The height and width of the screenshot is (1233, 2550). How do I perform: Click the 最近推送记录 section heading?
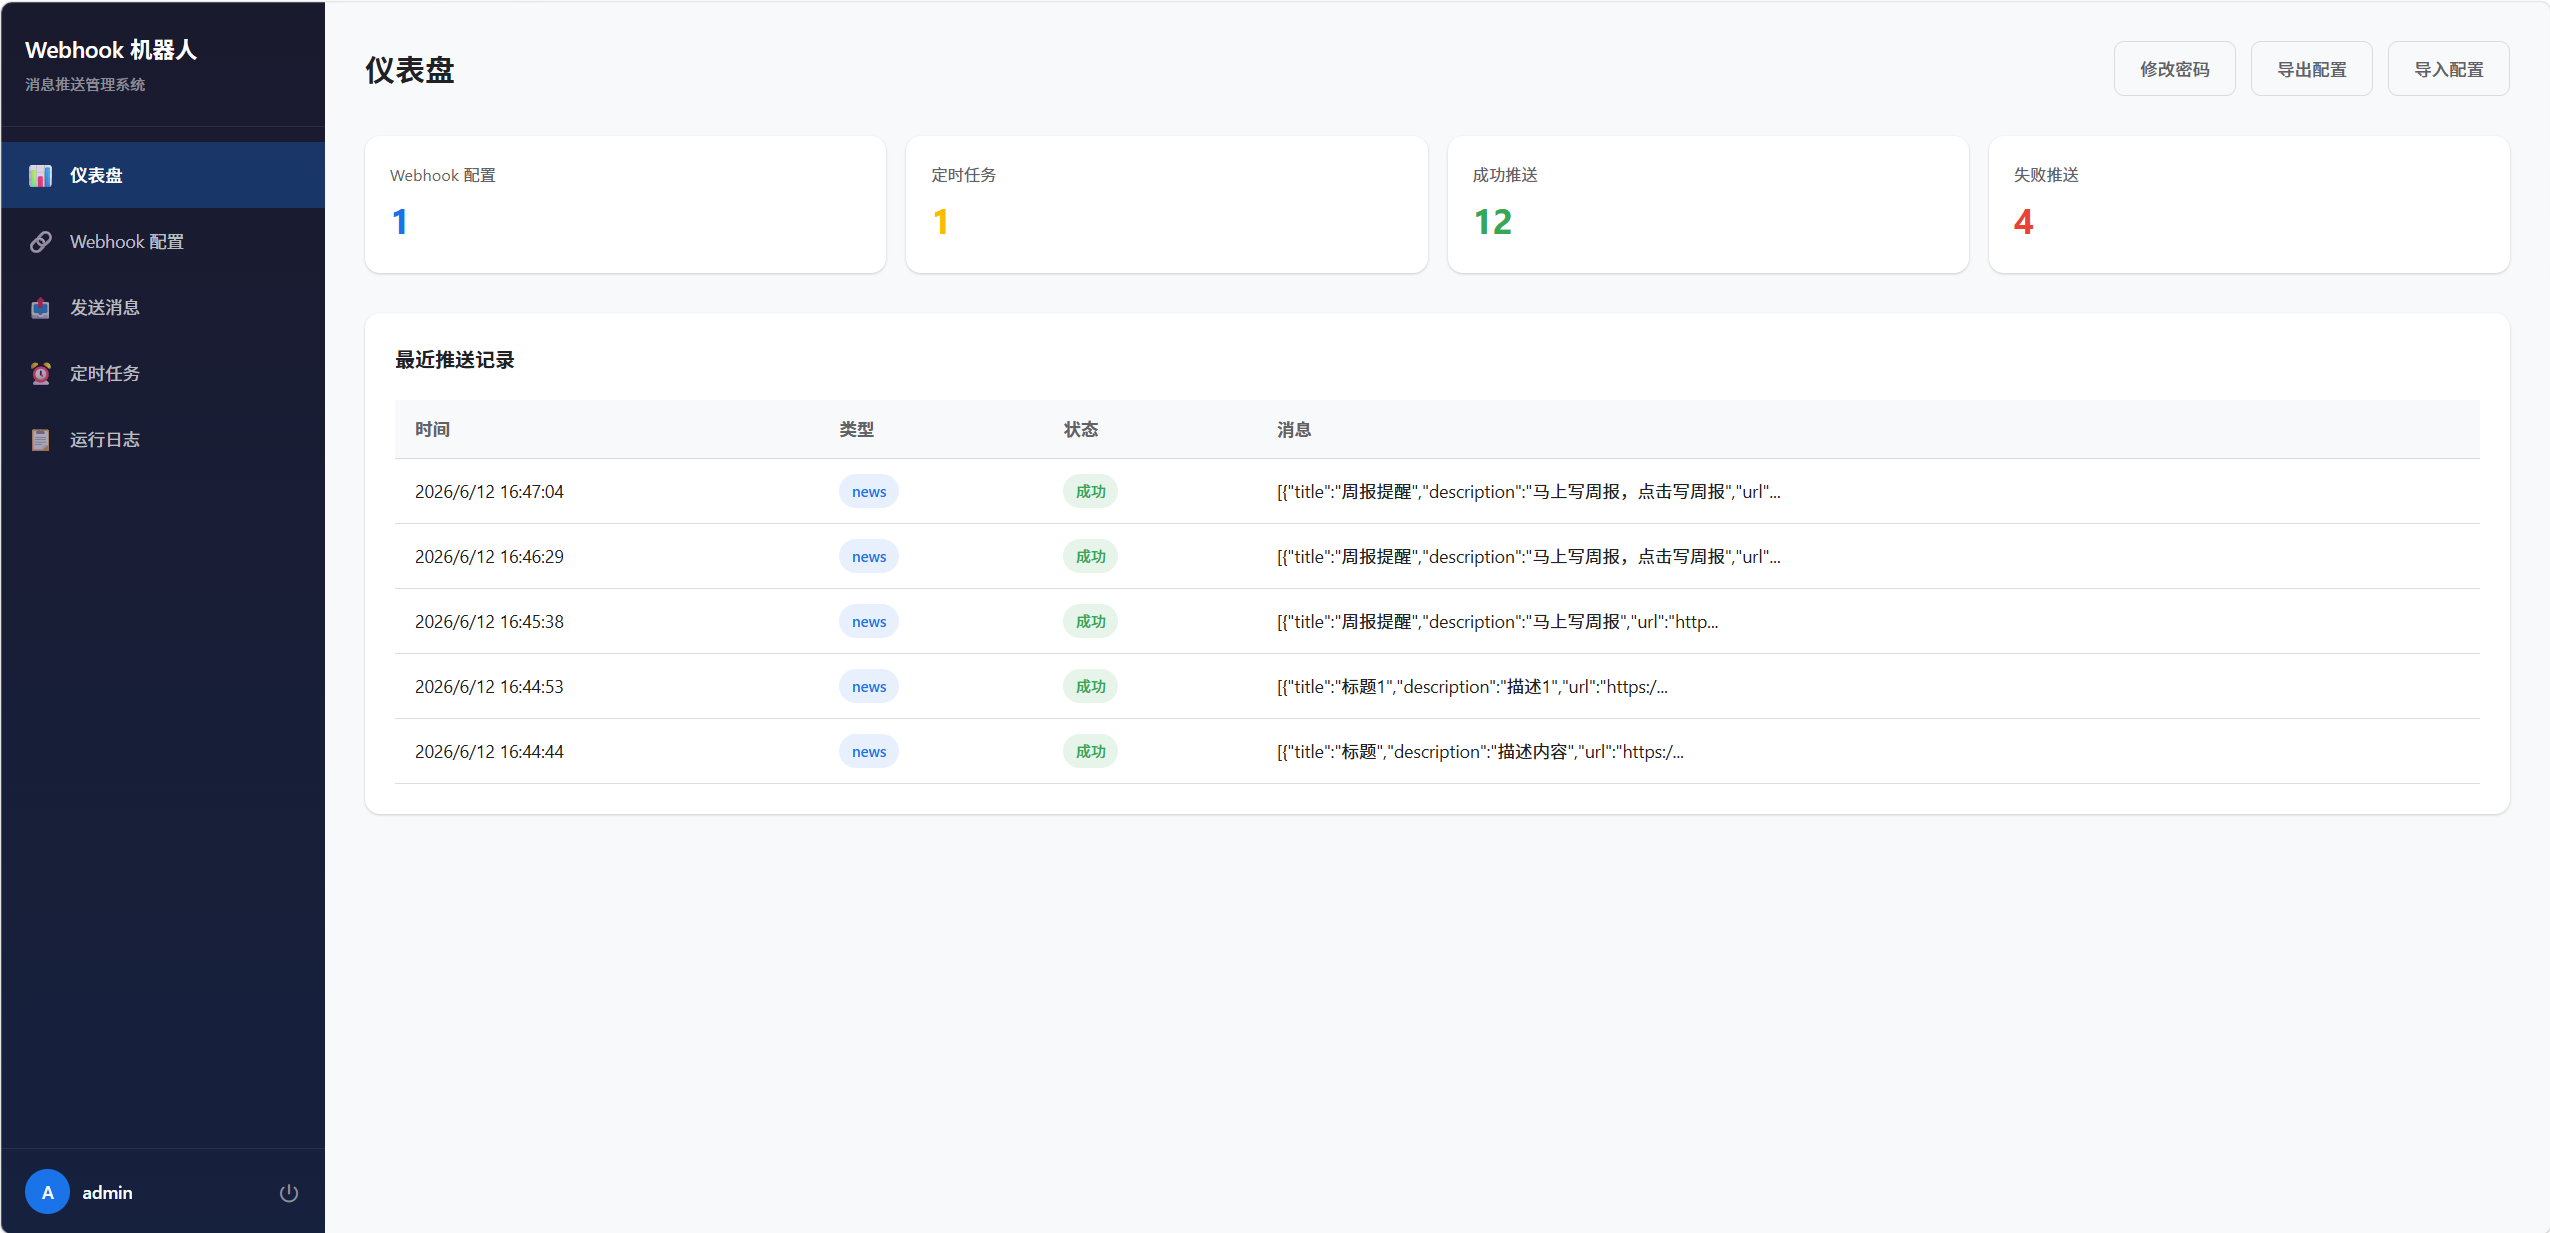[x=454, y=359]
